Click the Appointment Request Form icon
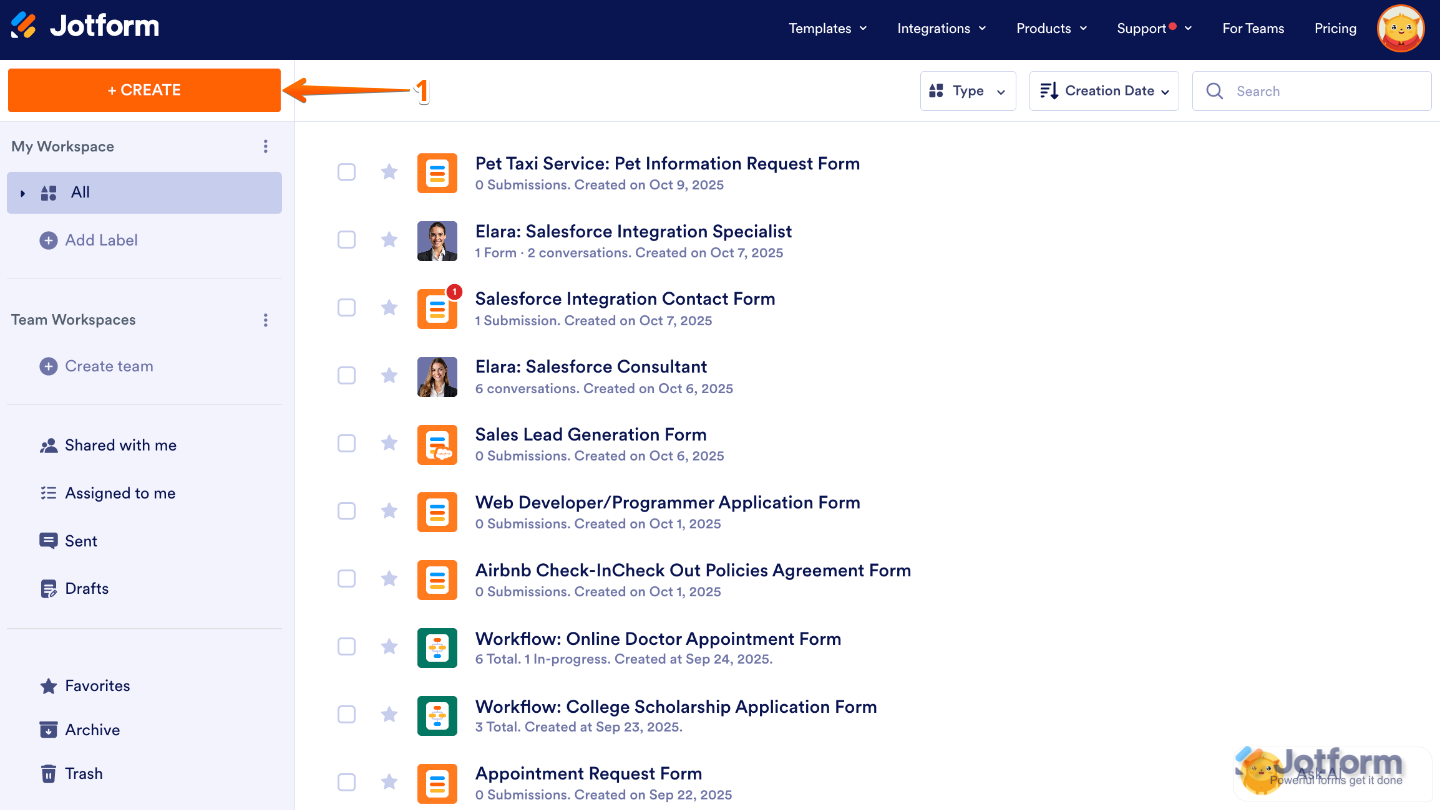1440x810 pixels. tap(437, 783)
